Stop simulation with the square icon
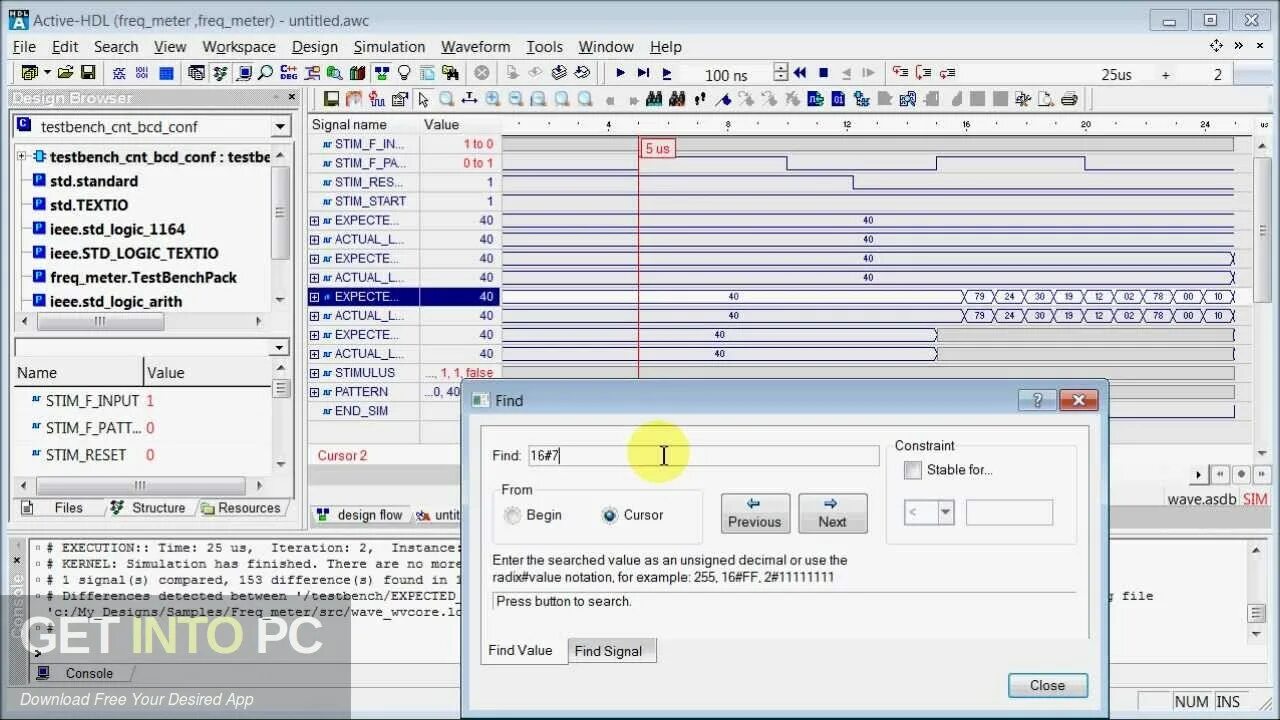 (x=823, y=73)
